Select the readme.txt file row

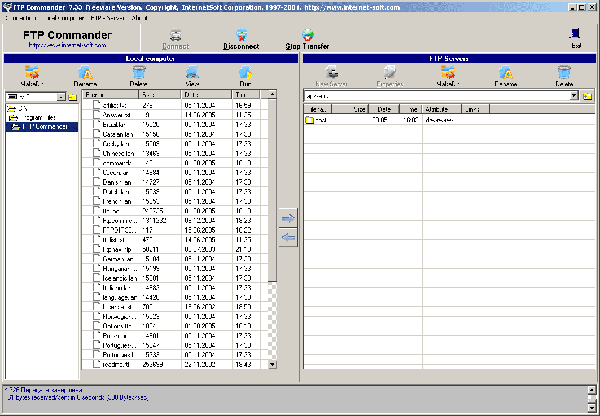tap(175, 364)
